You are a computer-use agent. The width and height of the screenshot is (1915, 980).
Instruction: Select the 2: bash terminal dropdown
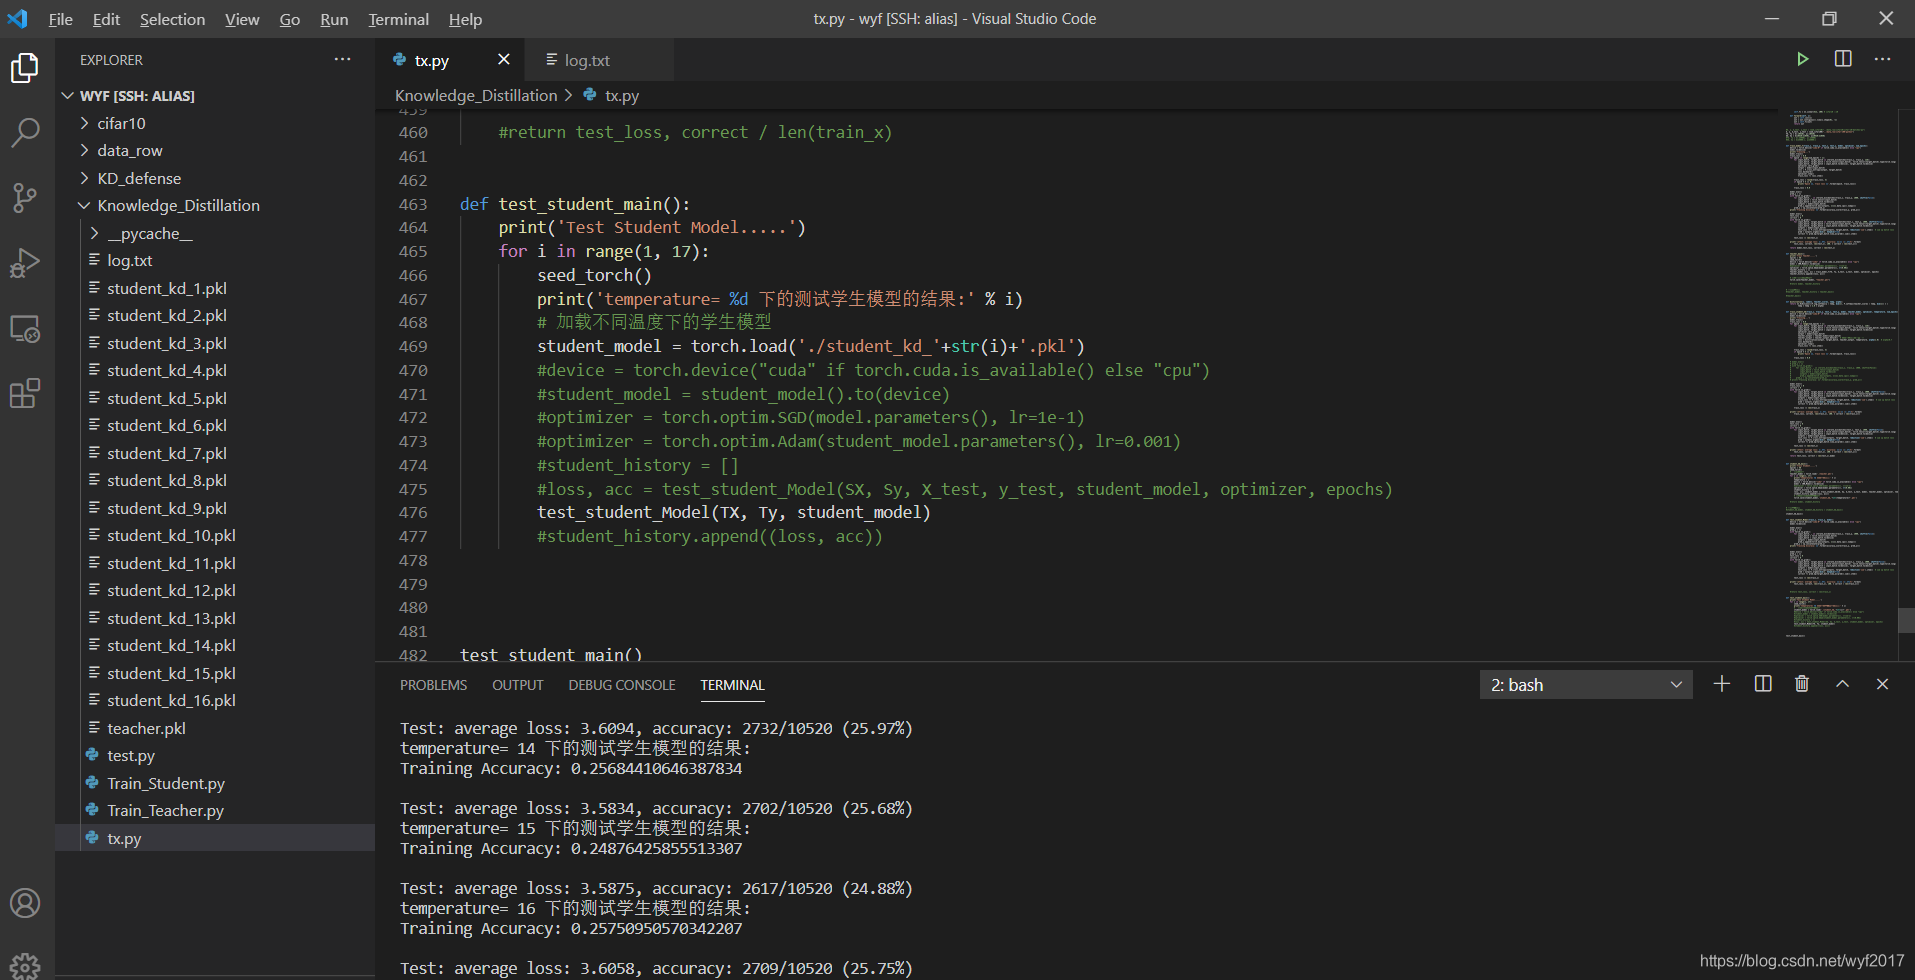click(1586, 684)
